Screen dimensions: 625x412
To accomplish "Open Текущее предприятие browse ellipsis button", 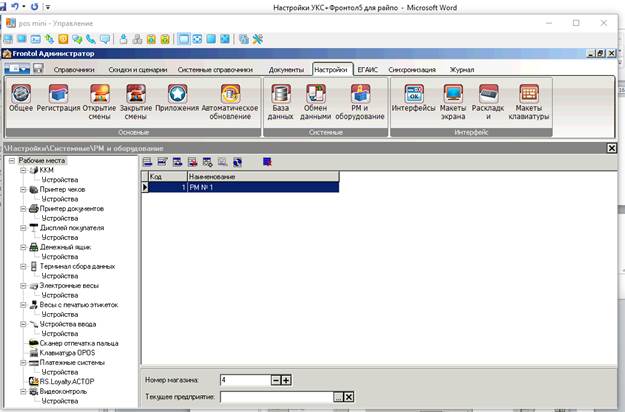I will (338, 397).
